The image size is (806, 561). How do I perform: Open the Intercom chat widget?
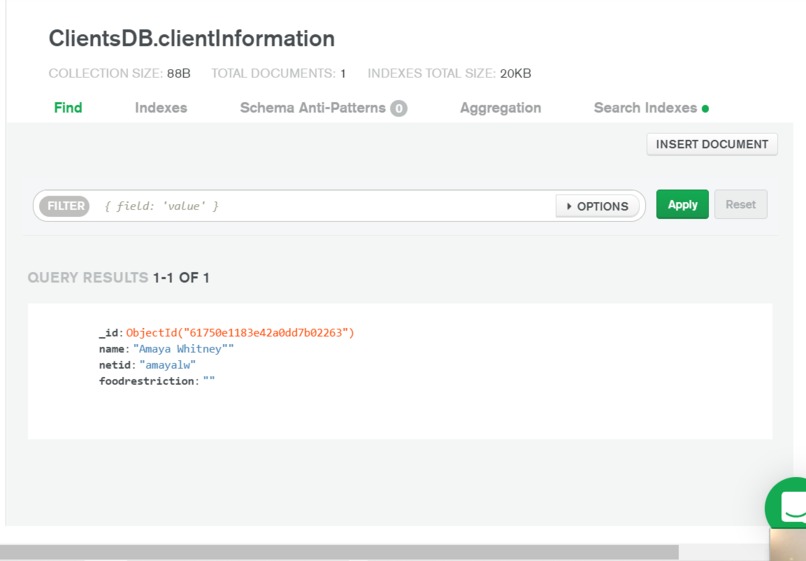[x=791, y=506]
